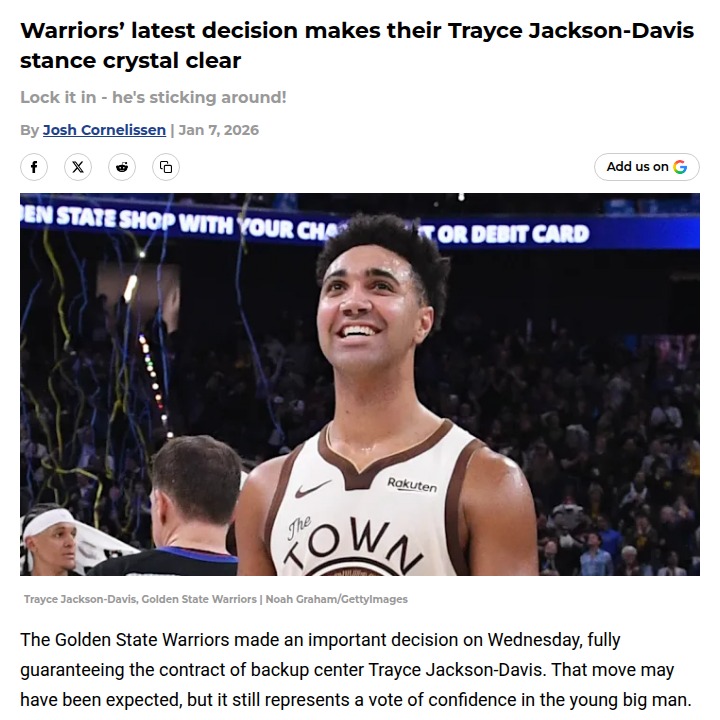720x720 pixels.
Task: Click the Add us on Google button
Action: point(647,167)
